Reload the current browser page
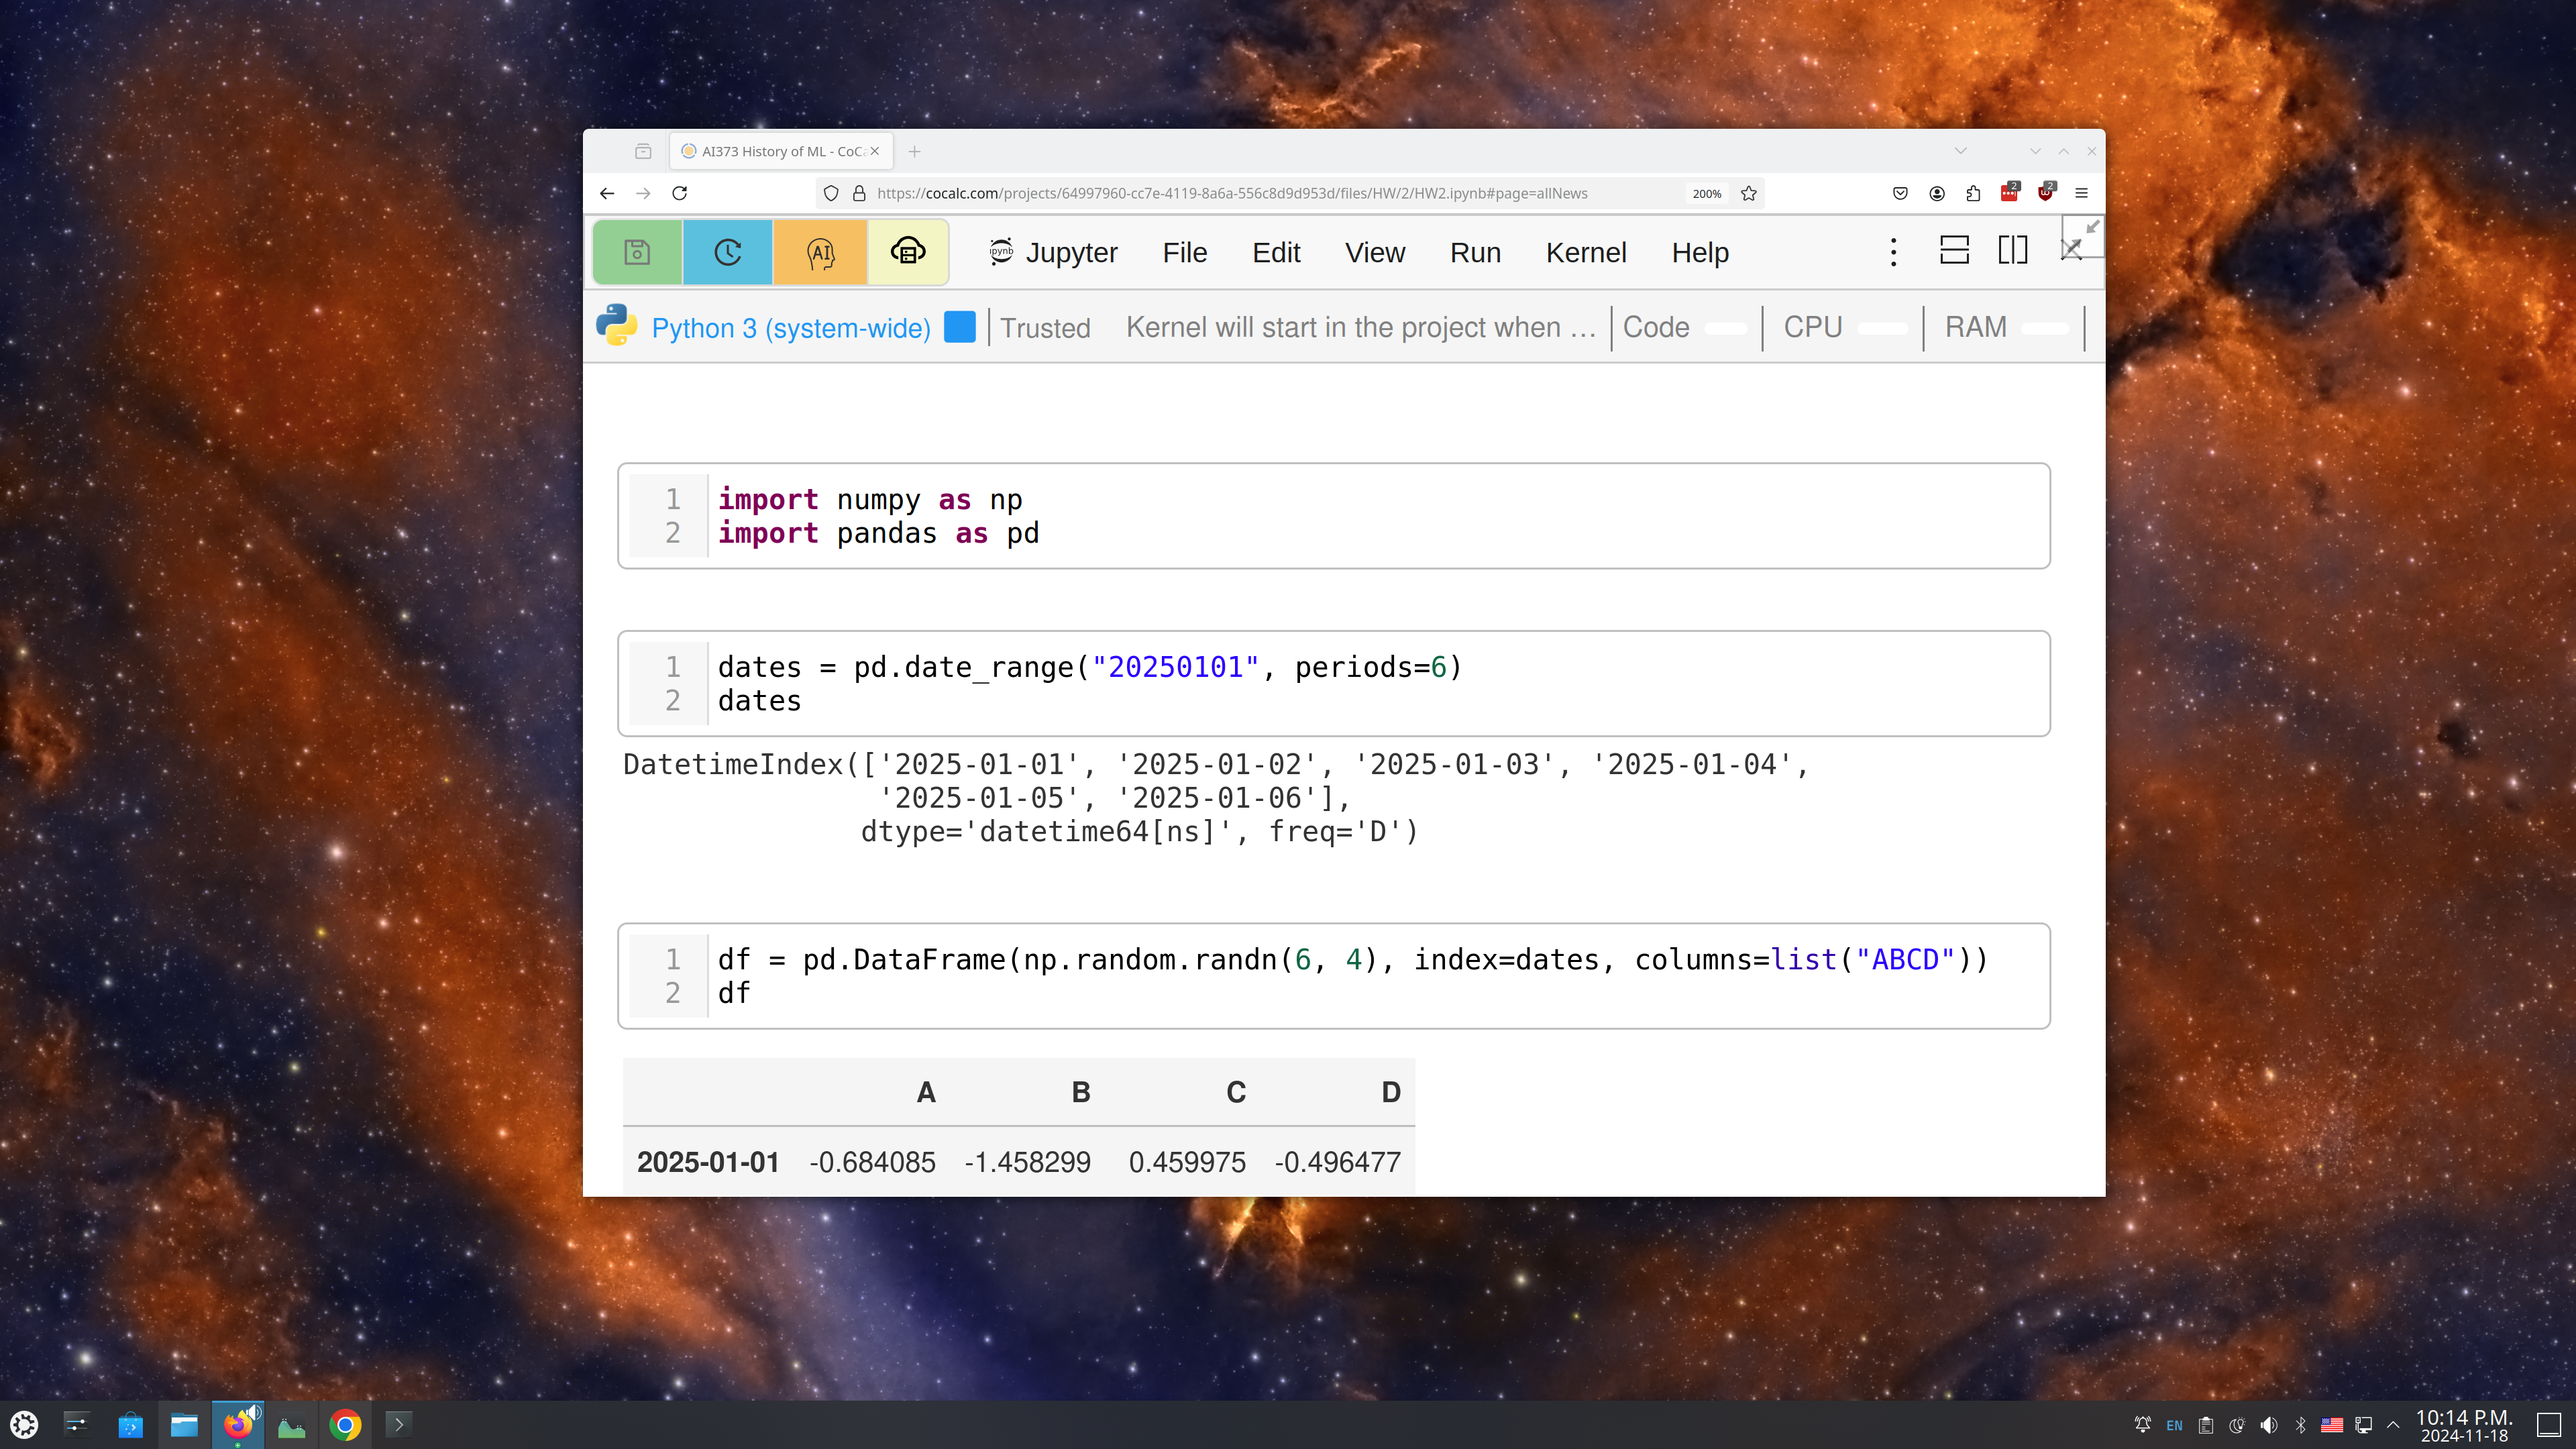The image size is (2576, 1449). click(679, 193)
